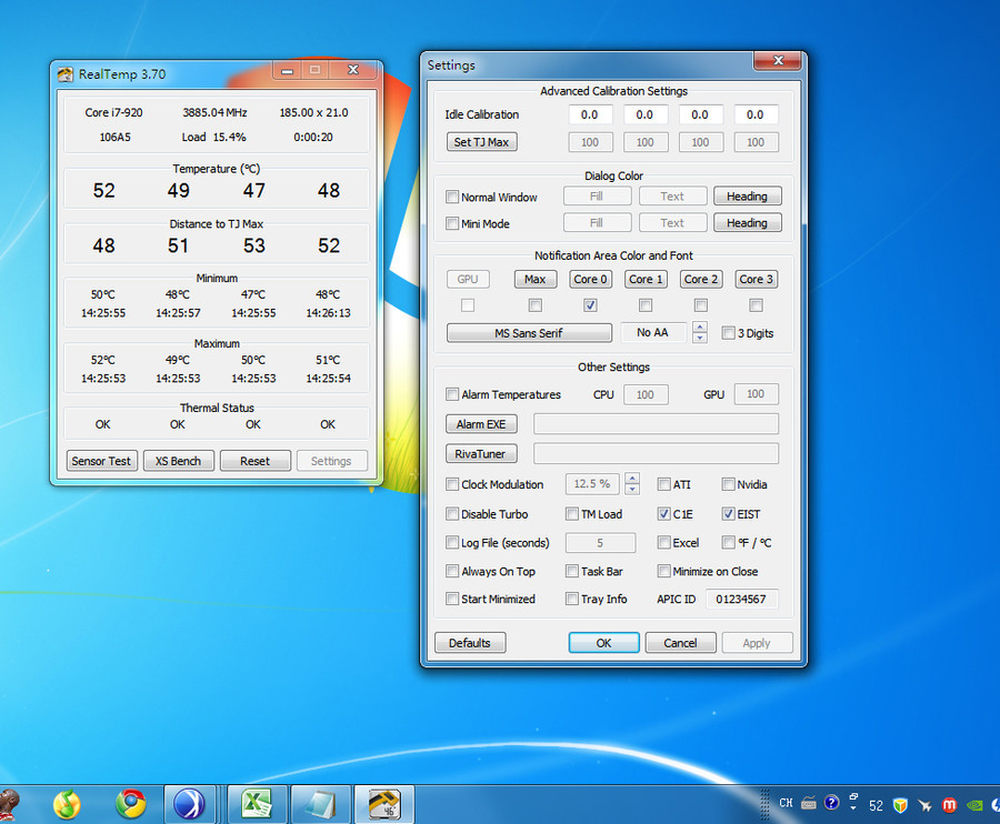This screenshot has height=824, width=1000.
Task: Enable Minimize on Close checkbox
Action: (x=664, y=571)
